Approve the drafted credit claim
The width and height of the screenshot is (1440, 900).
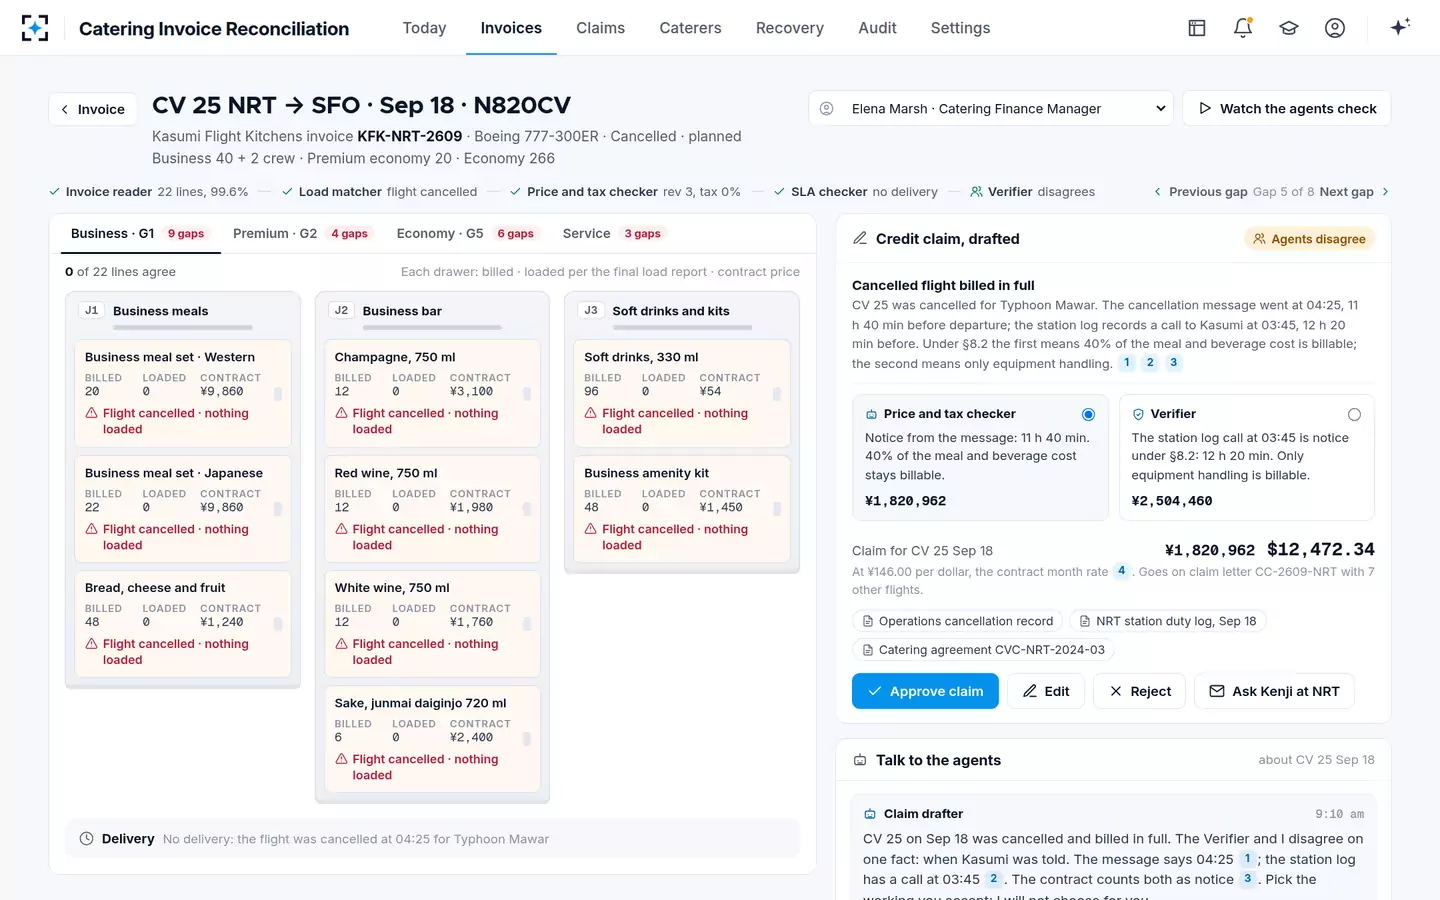925,691
